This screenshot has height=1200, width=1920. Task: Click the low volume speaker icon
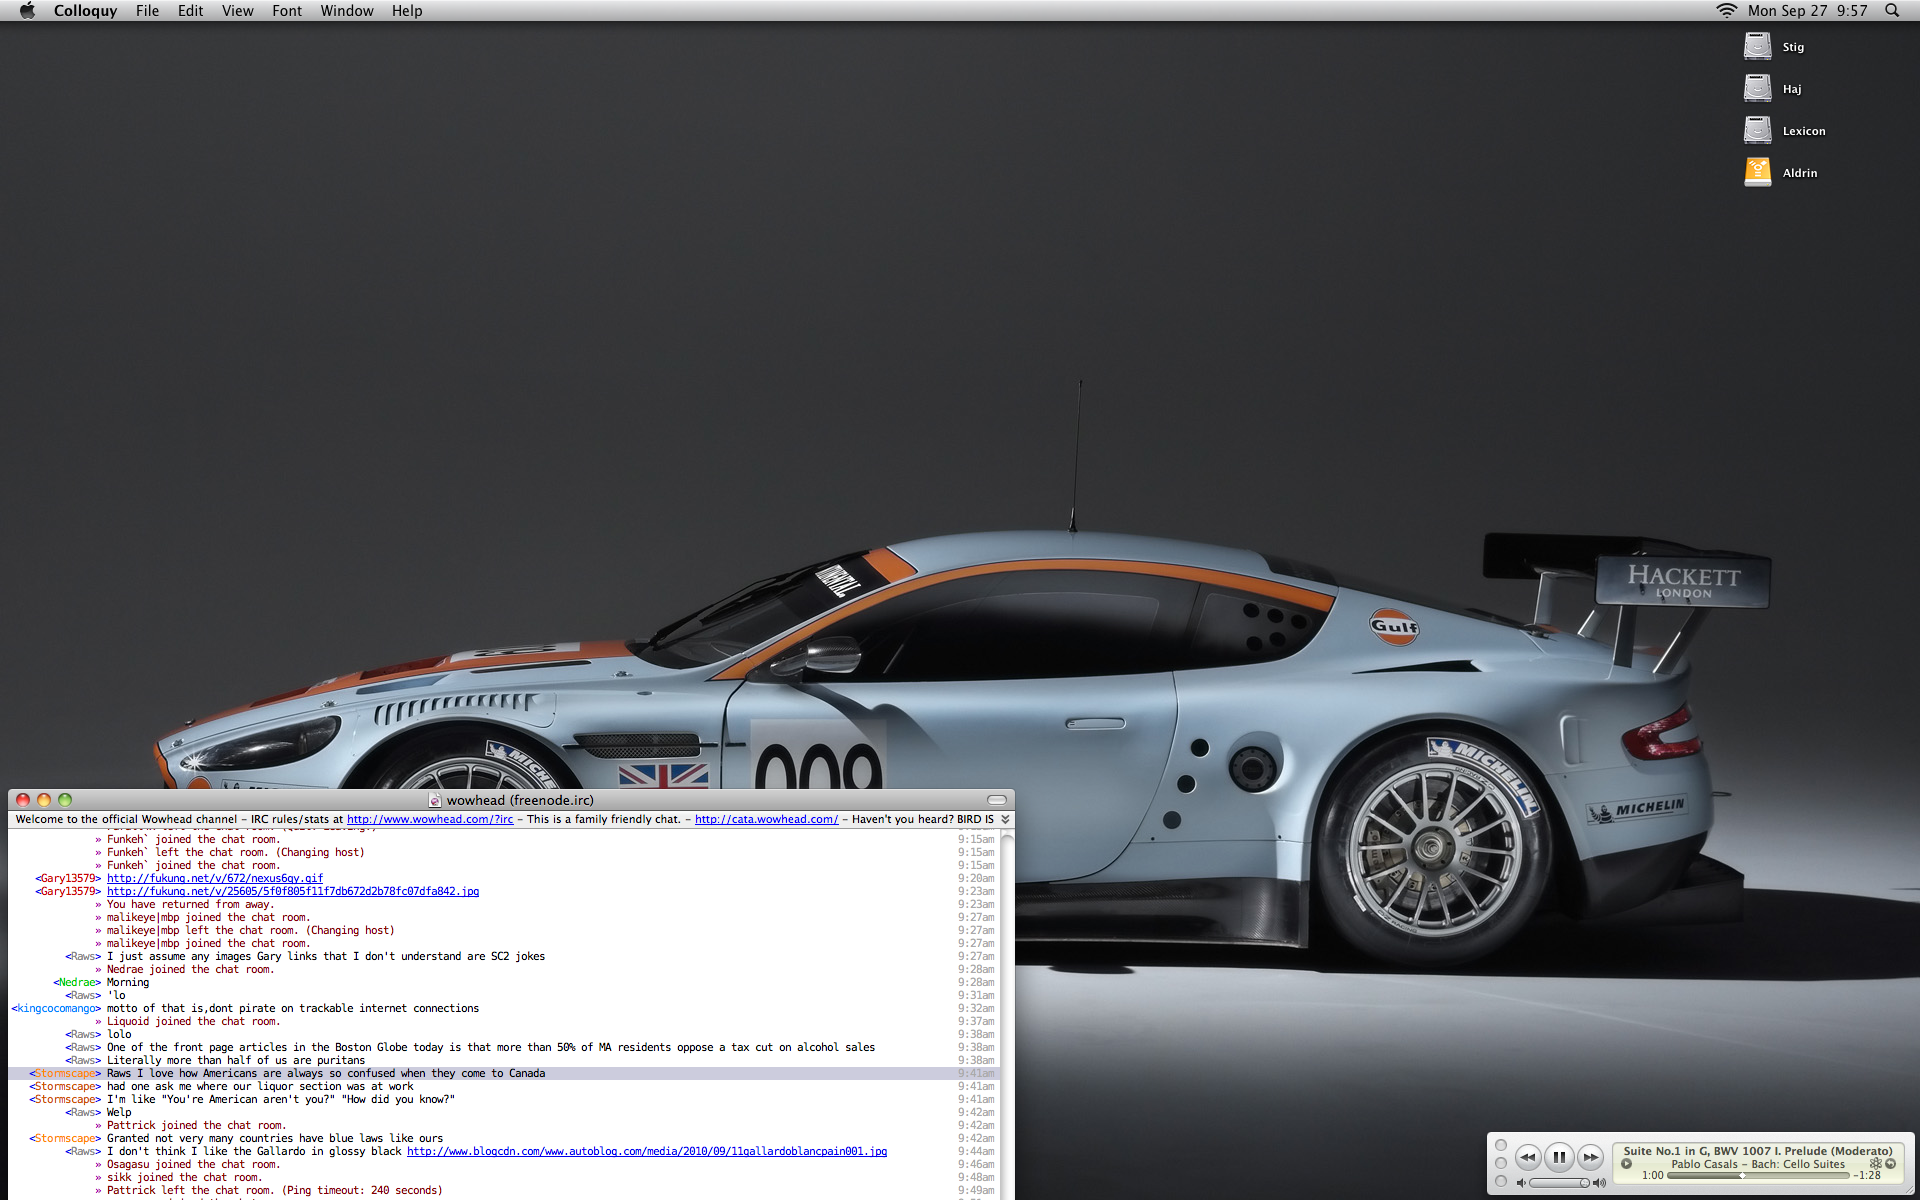pyautogui.click(x=1521, y=1183)
